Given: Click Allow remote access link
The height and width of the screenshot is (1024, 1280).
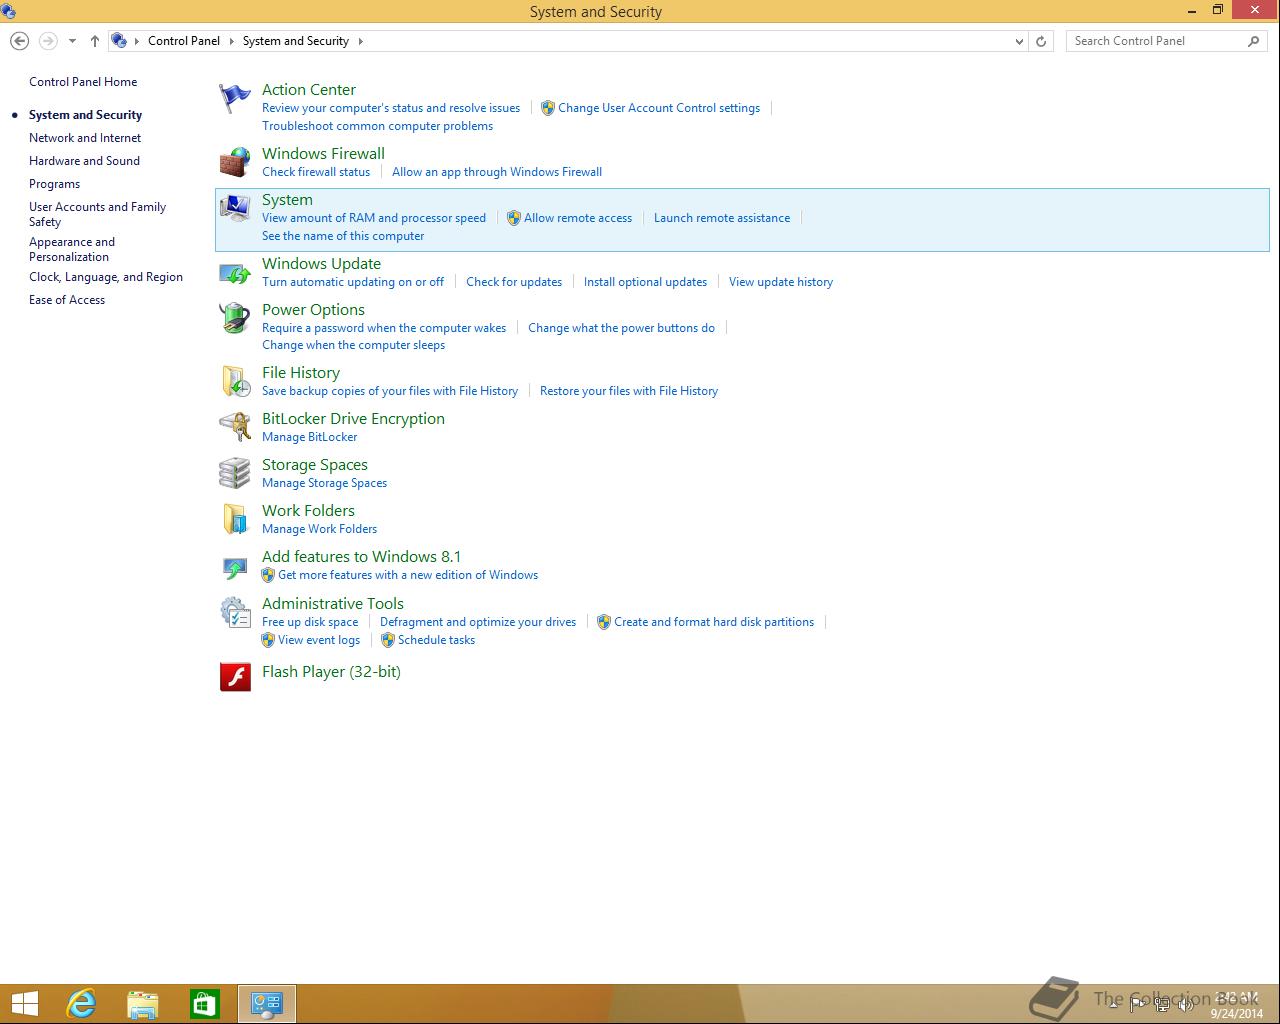Looking at the screenshot, I should (578, 218).
